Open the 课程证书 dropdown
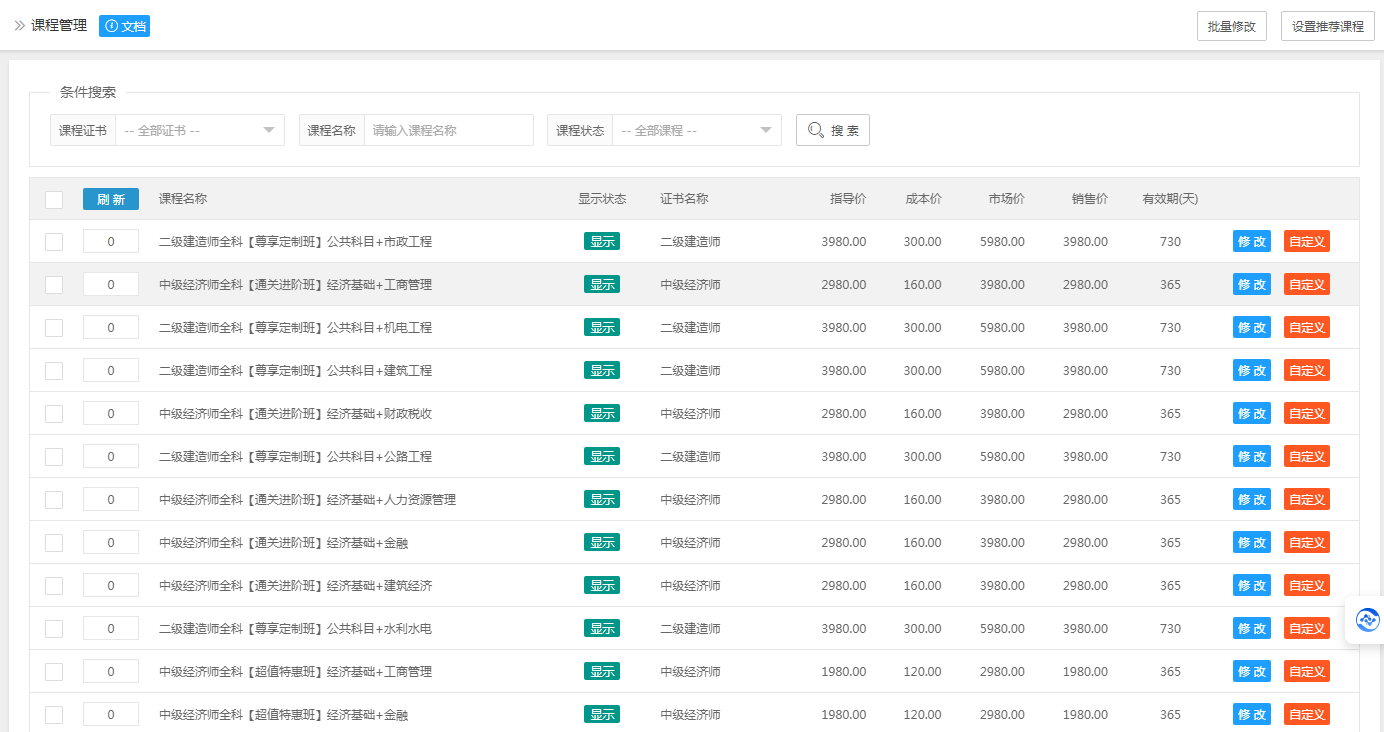Screen dimensions: 1384x732 (x=200, y=130)
